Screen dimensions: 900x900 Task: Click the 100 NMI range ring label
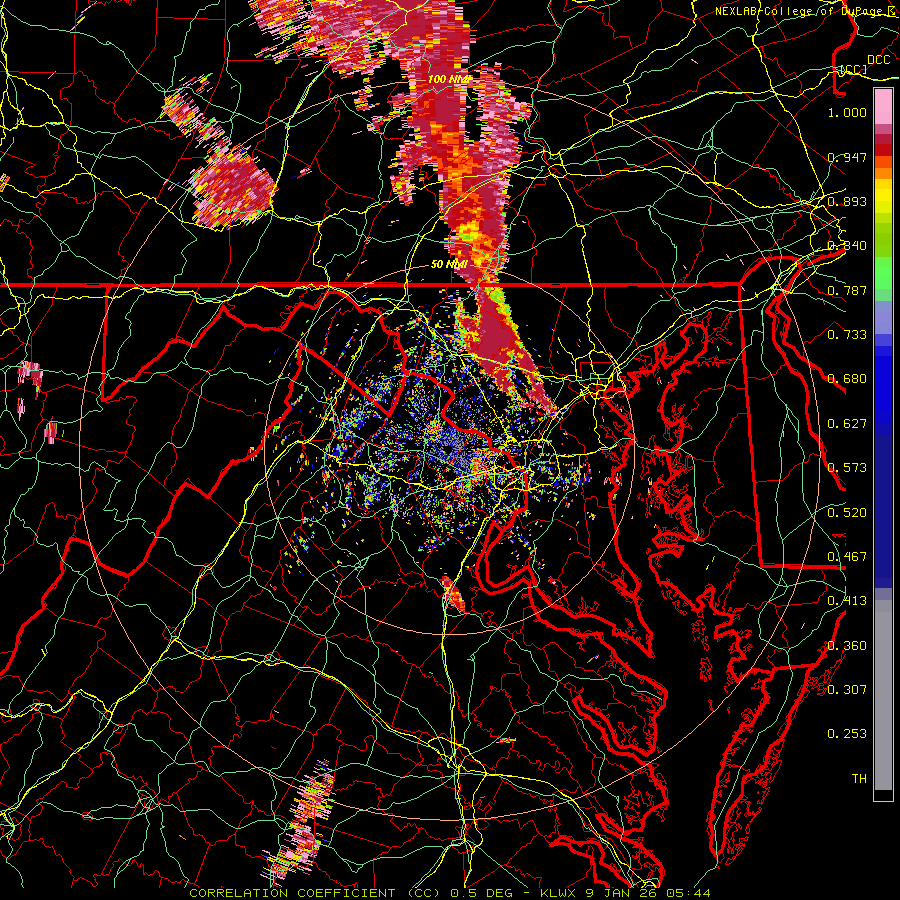451,79
